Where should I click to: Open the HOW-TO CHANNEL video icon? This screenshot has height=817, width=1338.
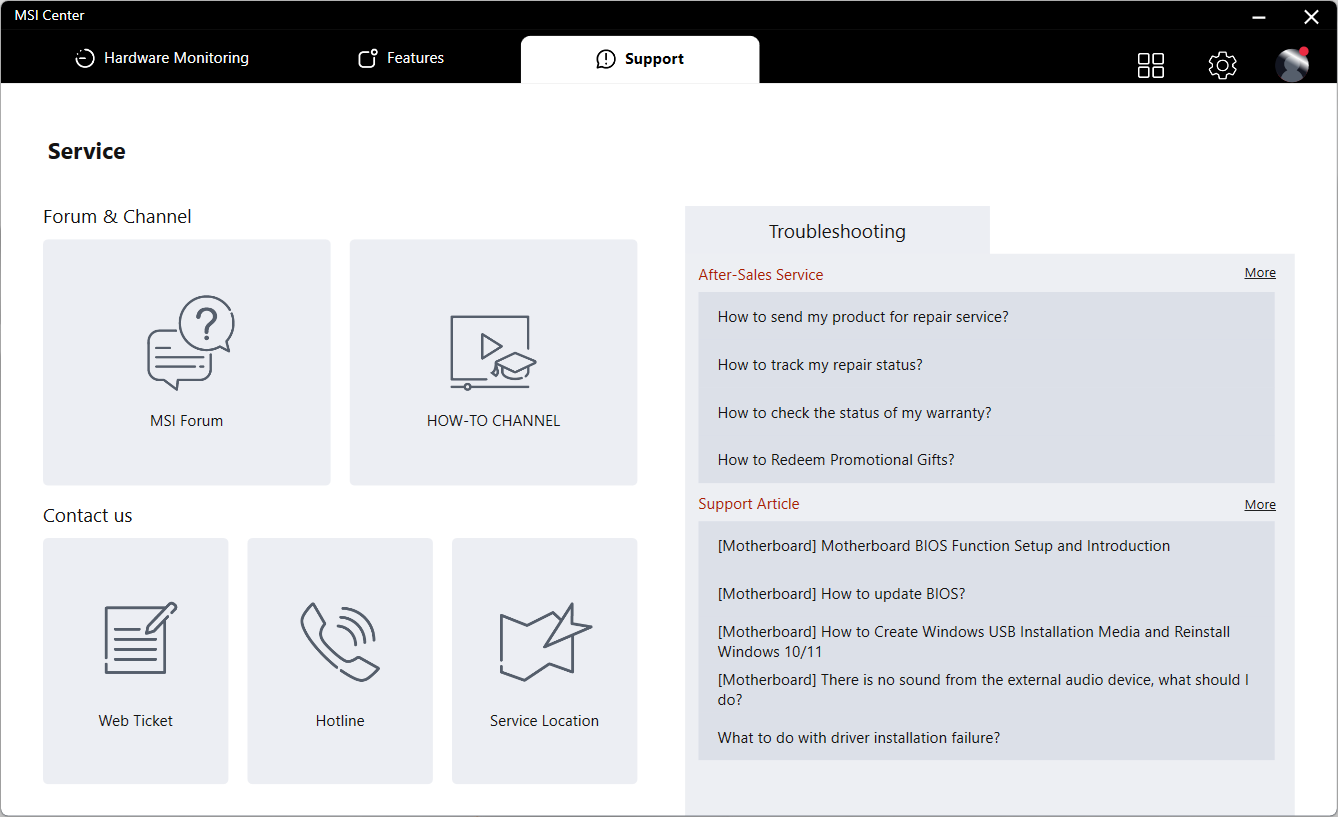[x=493, y=352]
